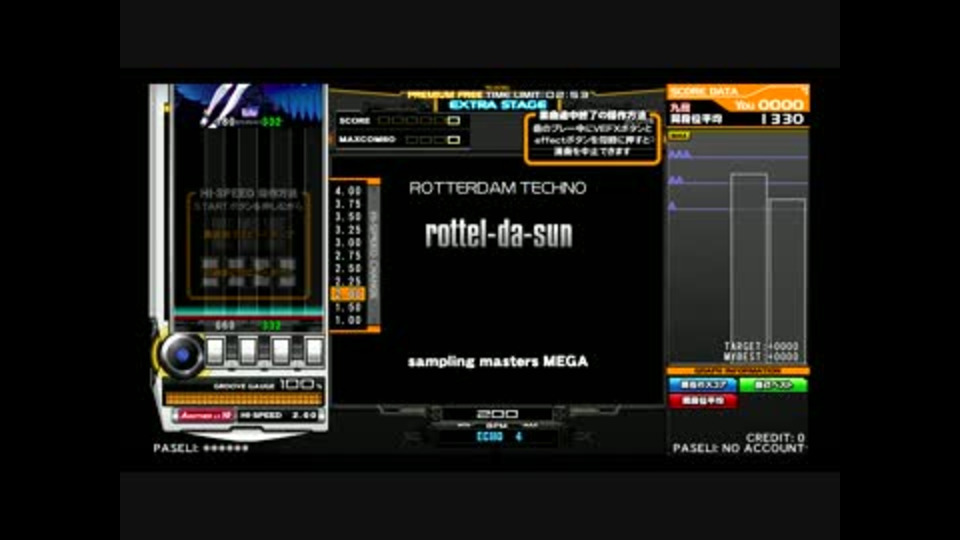960x540 pixels.
Task: Click the TARGET +0000 readout
Action: pyautogui.click(x=761, y=346)
